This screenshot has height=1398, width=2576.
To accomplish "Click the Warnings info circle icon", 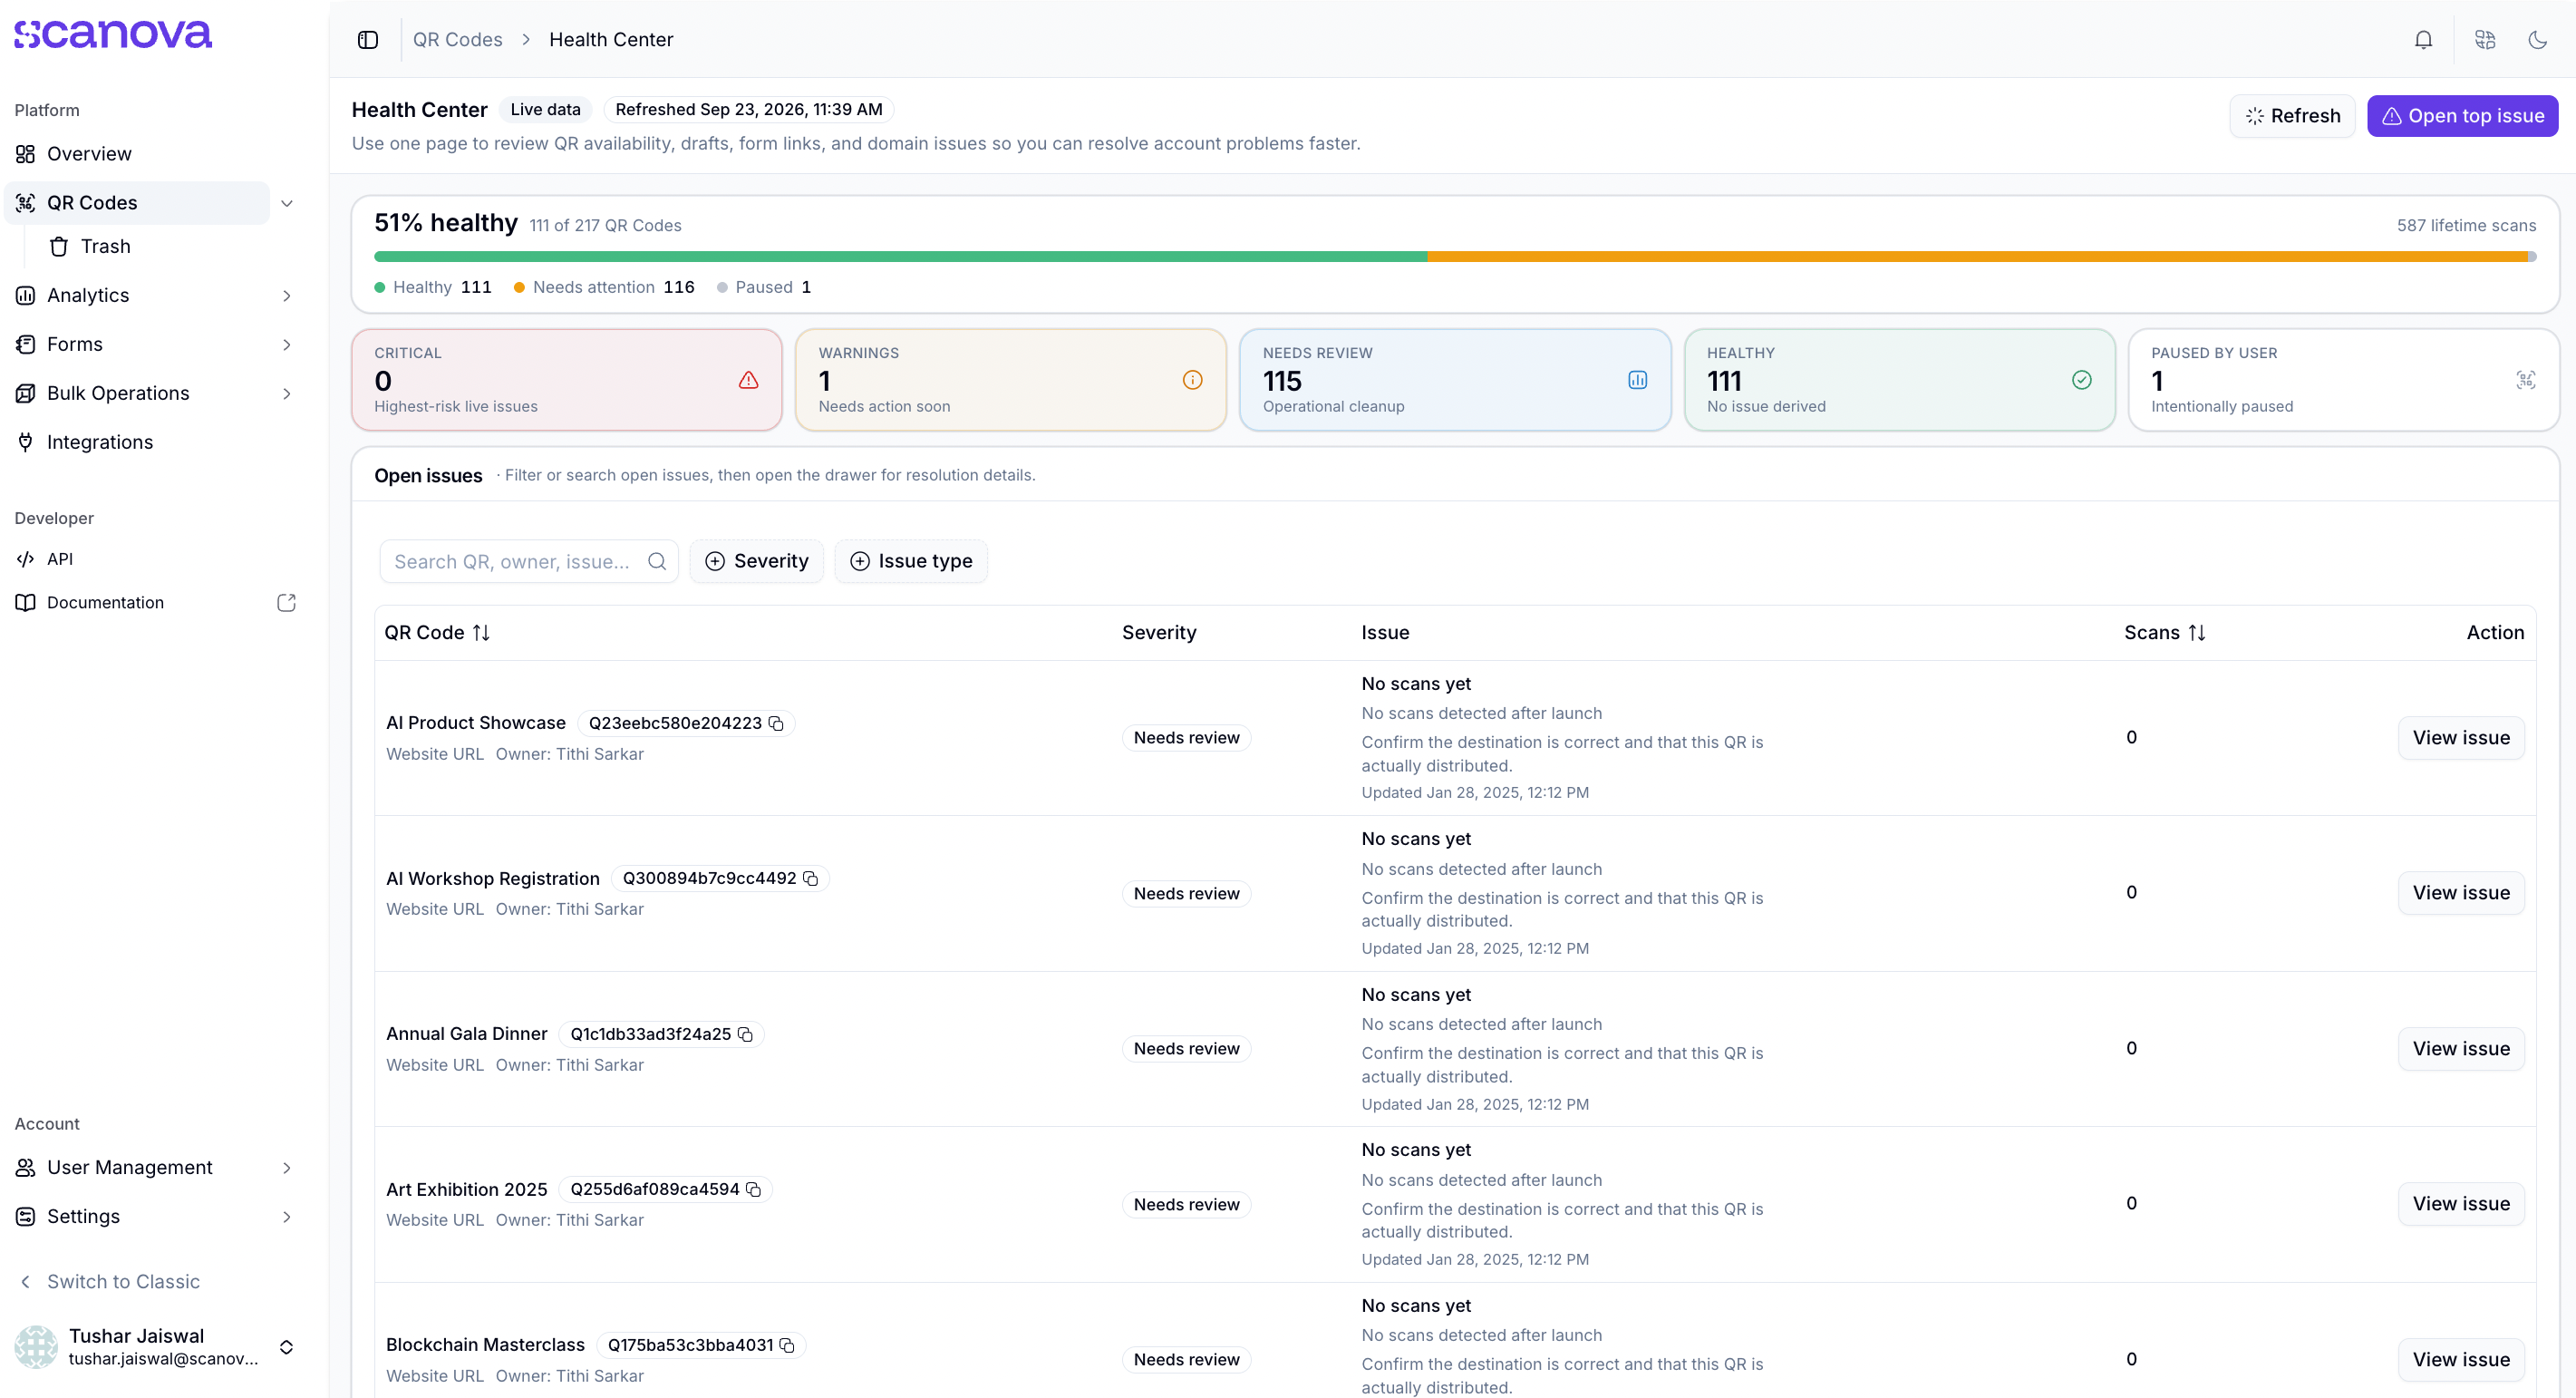I will [x=1192, y=380].
